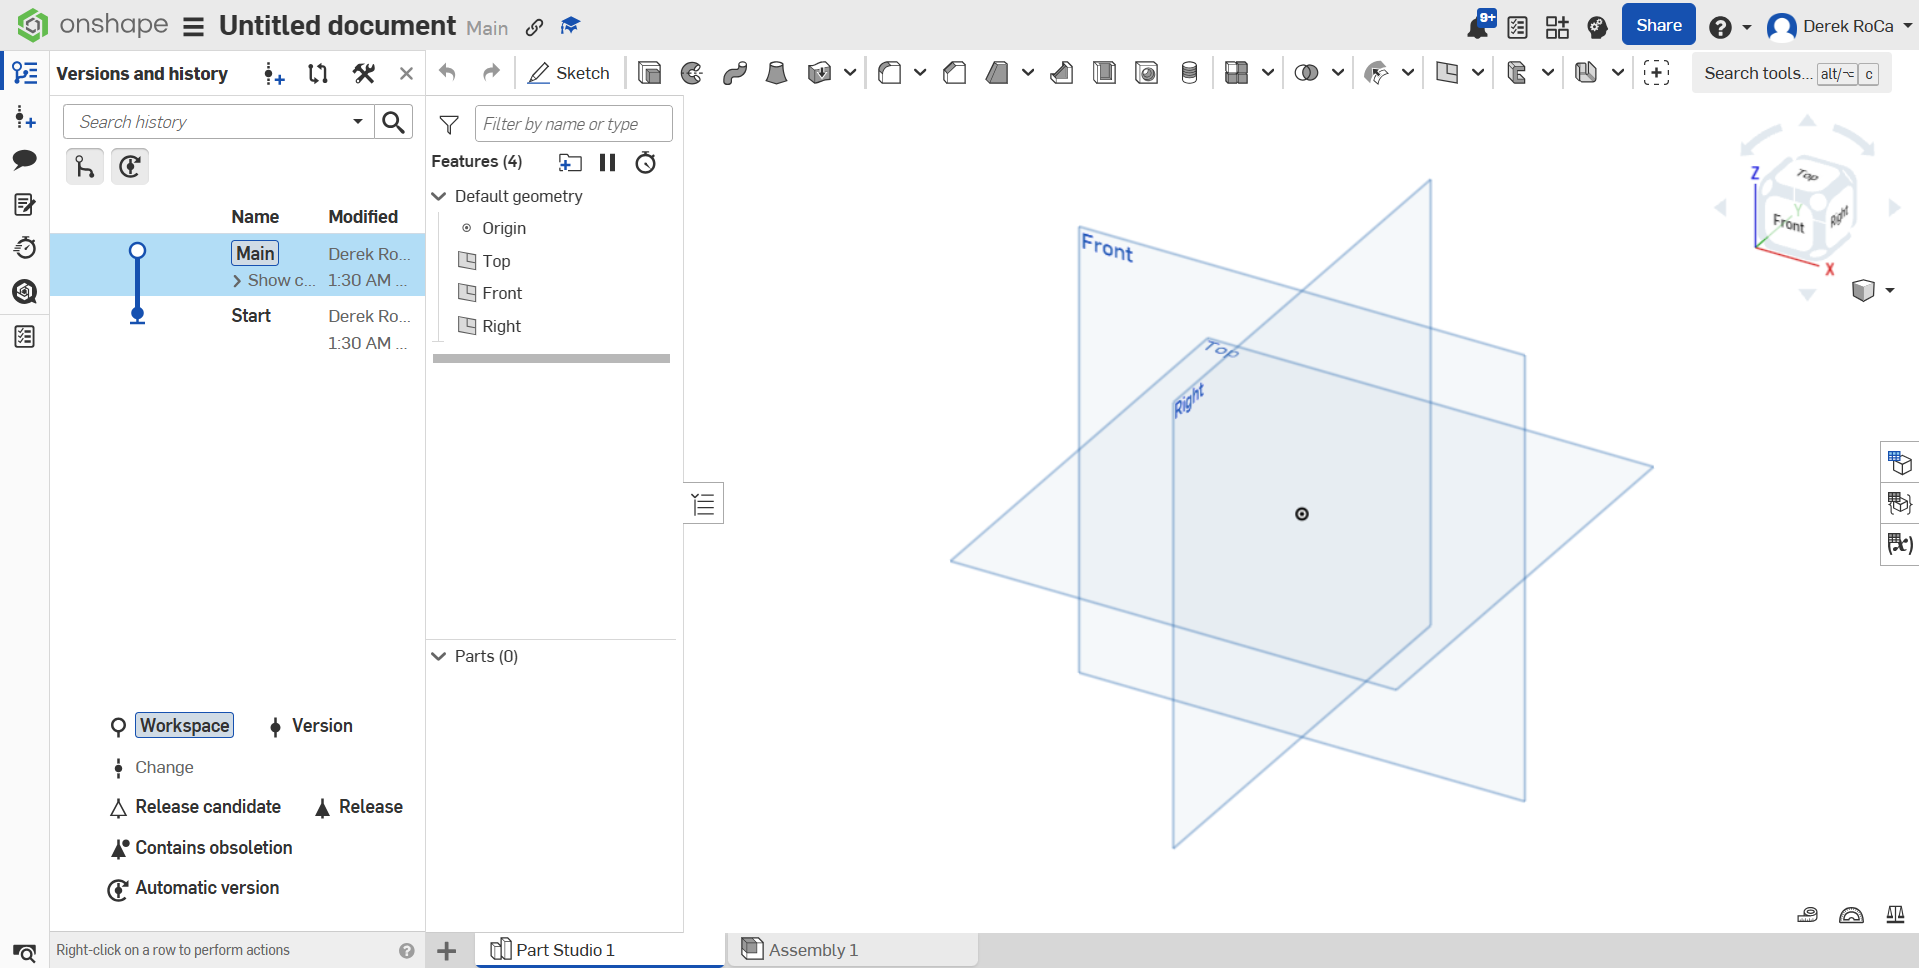
Task: Select the Right plane in features
Action: pyautogui.click(x=502, y=326)
